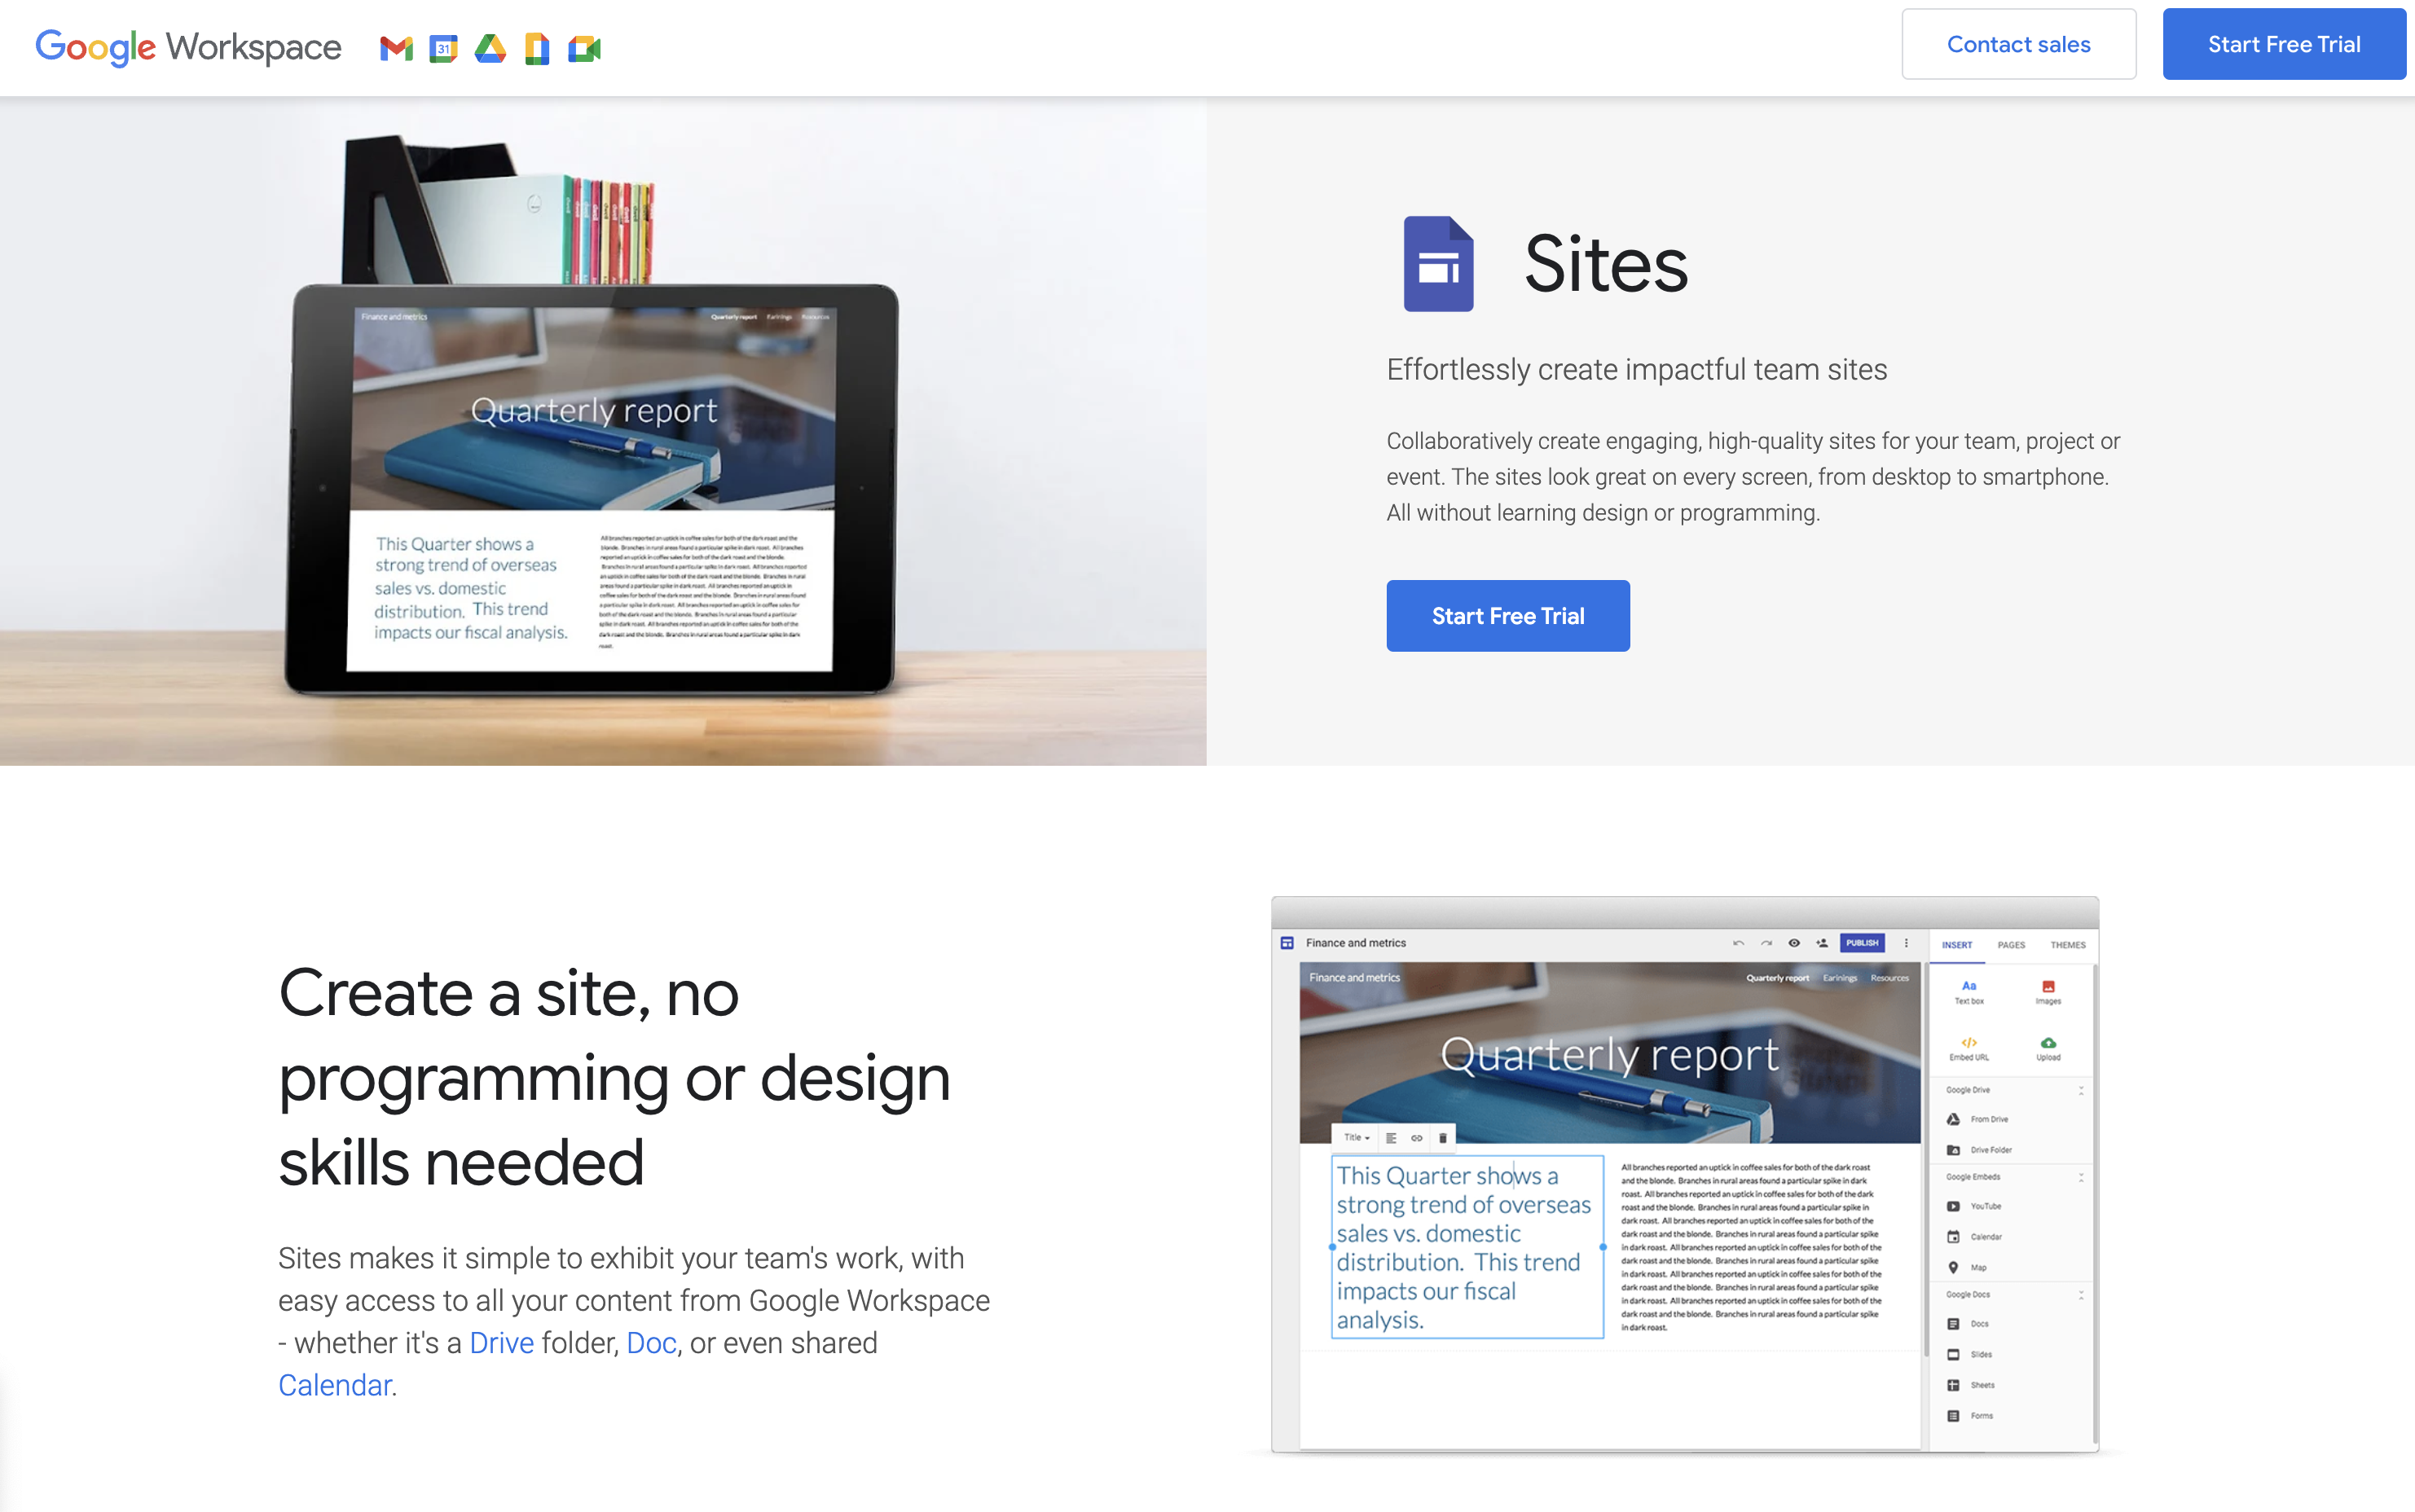Collapse the Google Docs section in side panel
The image size is (2415, 1512).
(2081, 1295)
